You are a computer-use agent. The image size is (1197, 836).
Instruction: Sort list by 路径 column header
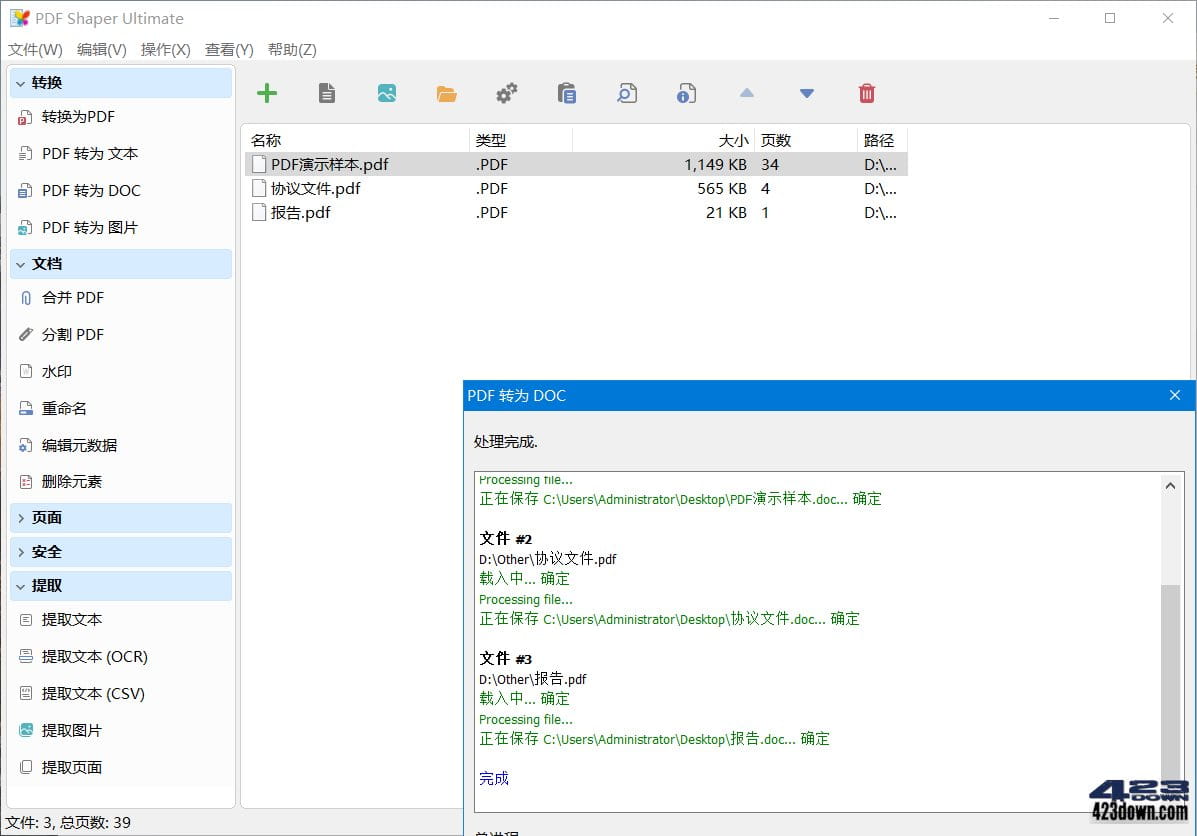point(882,140)
